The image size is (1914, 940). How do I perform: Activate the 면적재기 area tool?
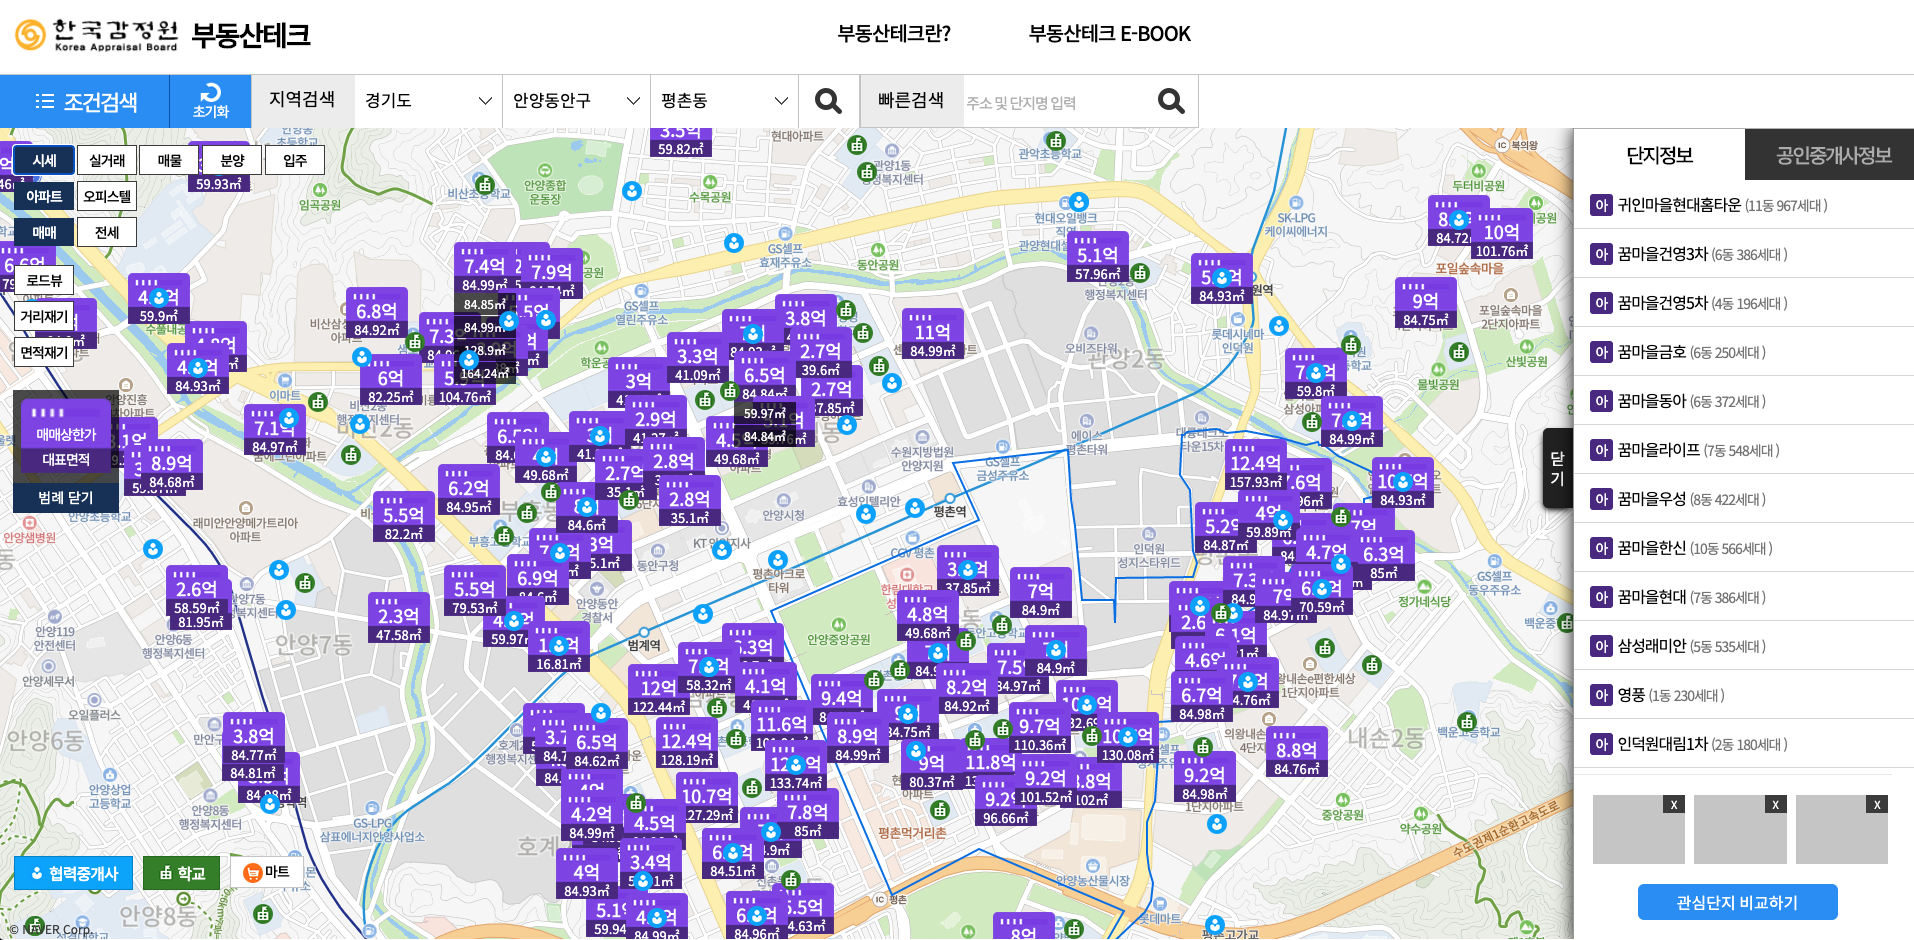(x=44, y=353)
